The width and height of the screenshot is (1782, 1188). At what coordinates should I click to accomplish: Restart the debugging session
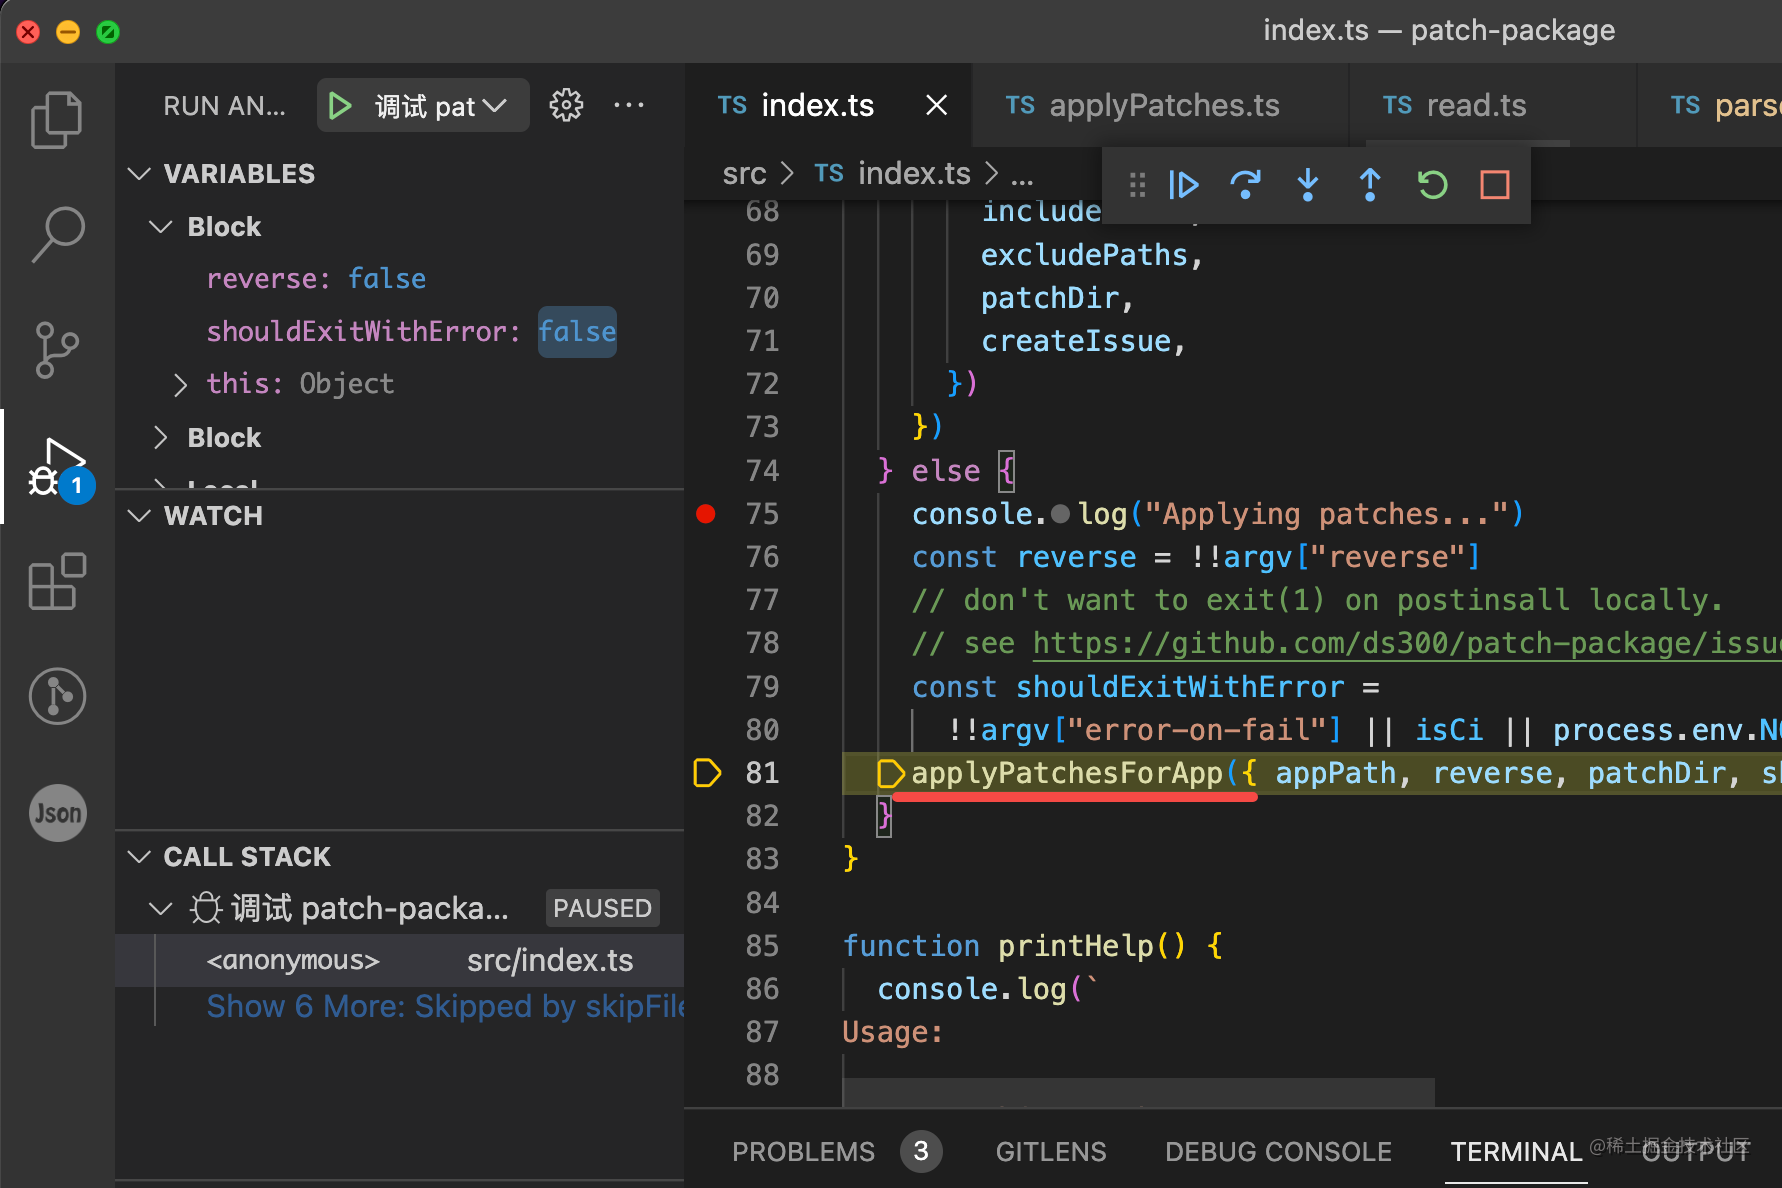click(1432, 185)
